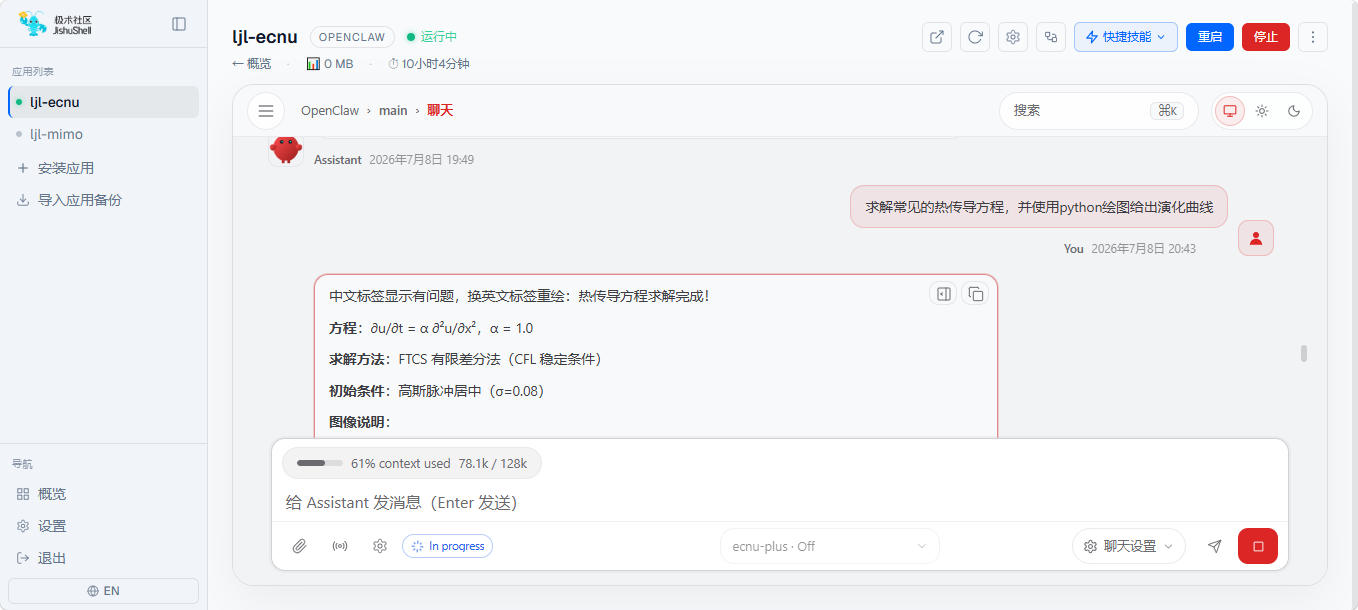Click the user message about 热传导方程
This screenshot has width=1358, height=610.
[1039, 207]
